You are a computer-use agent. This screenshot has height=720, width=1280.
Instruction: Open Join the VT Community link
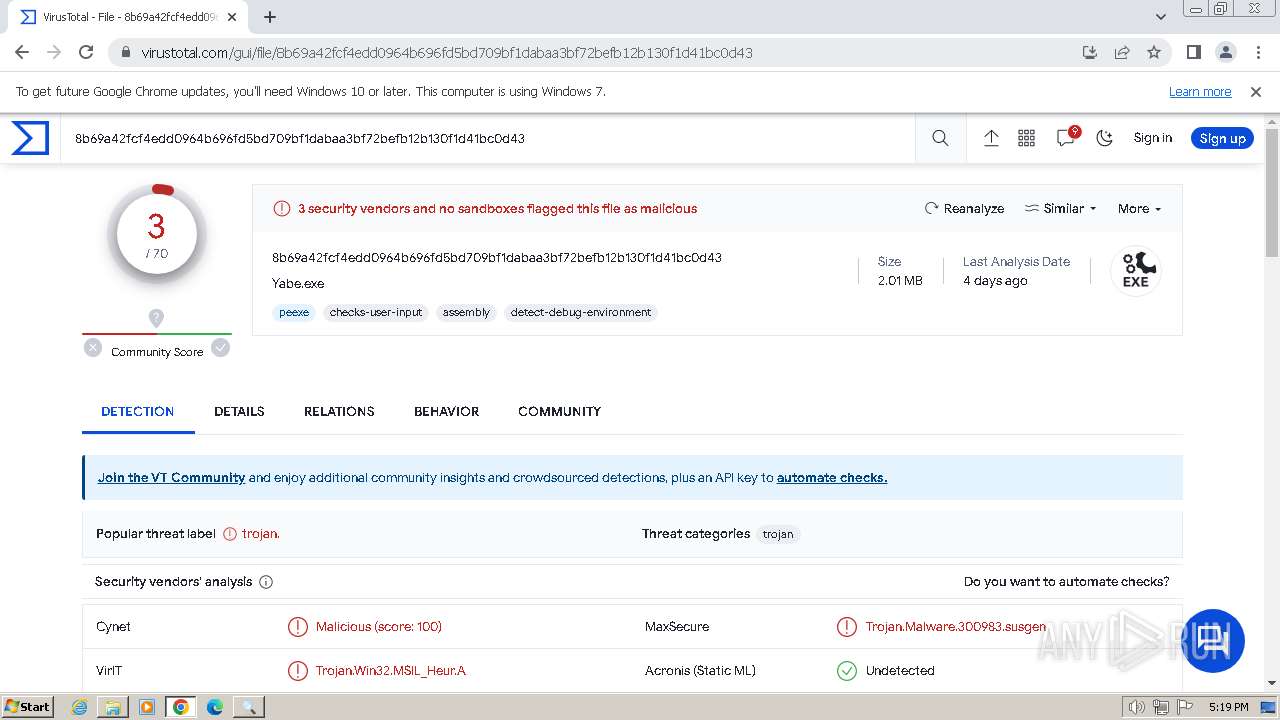171,477
